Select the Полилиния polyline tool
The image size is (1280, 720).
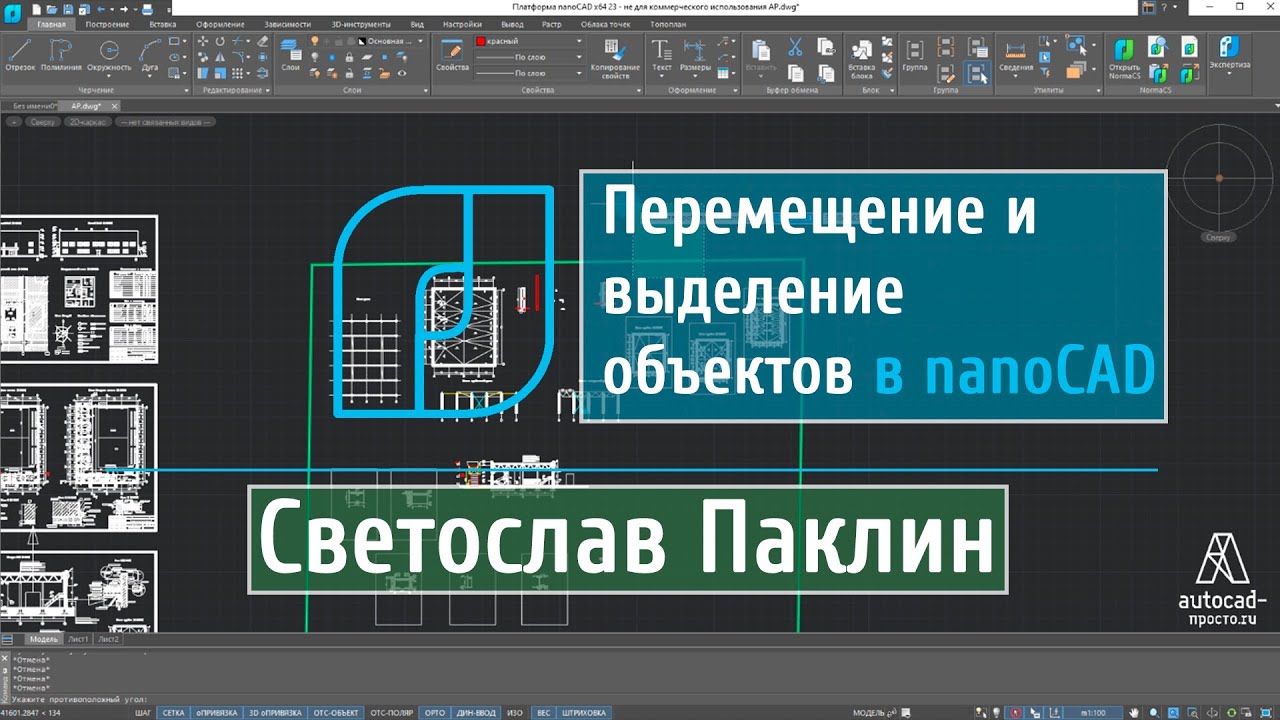(x=62, y=56)
